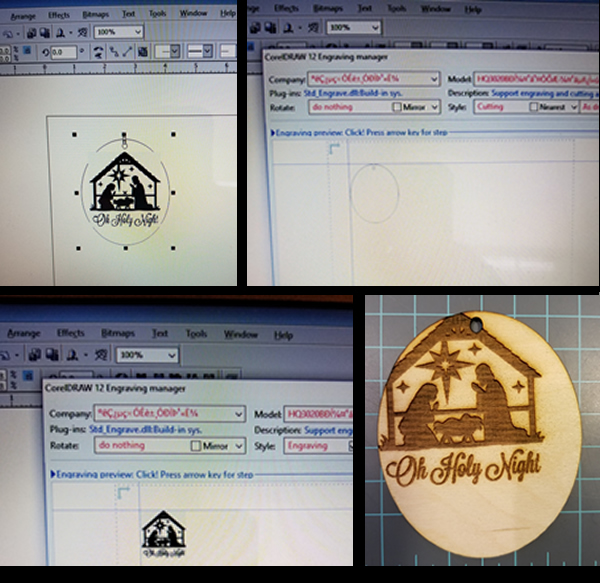Click 'Support engraving and cutting' description in Cutting dialog
Image resolution: width=600 pixels, height=583 pixels.
[x=545, y=93]
